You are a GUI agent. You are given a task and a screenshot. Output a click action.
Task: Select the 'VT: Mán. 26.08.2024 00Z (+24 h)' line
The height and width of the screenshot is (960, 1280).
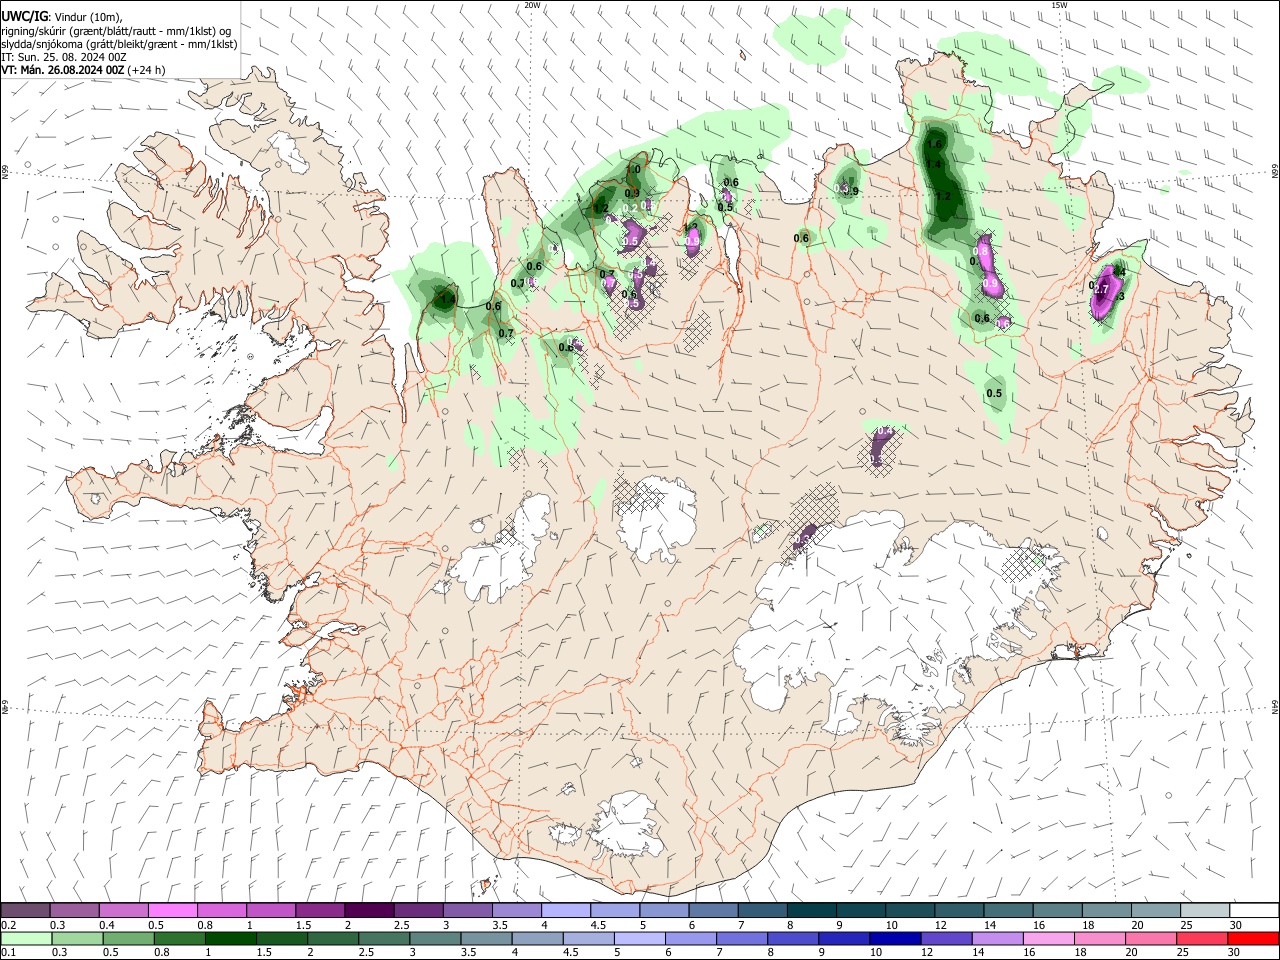coord(84,70)
